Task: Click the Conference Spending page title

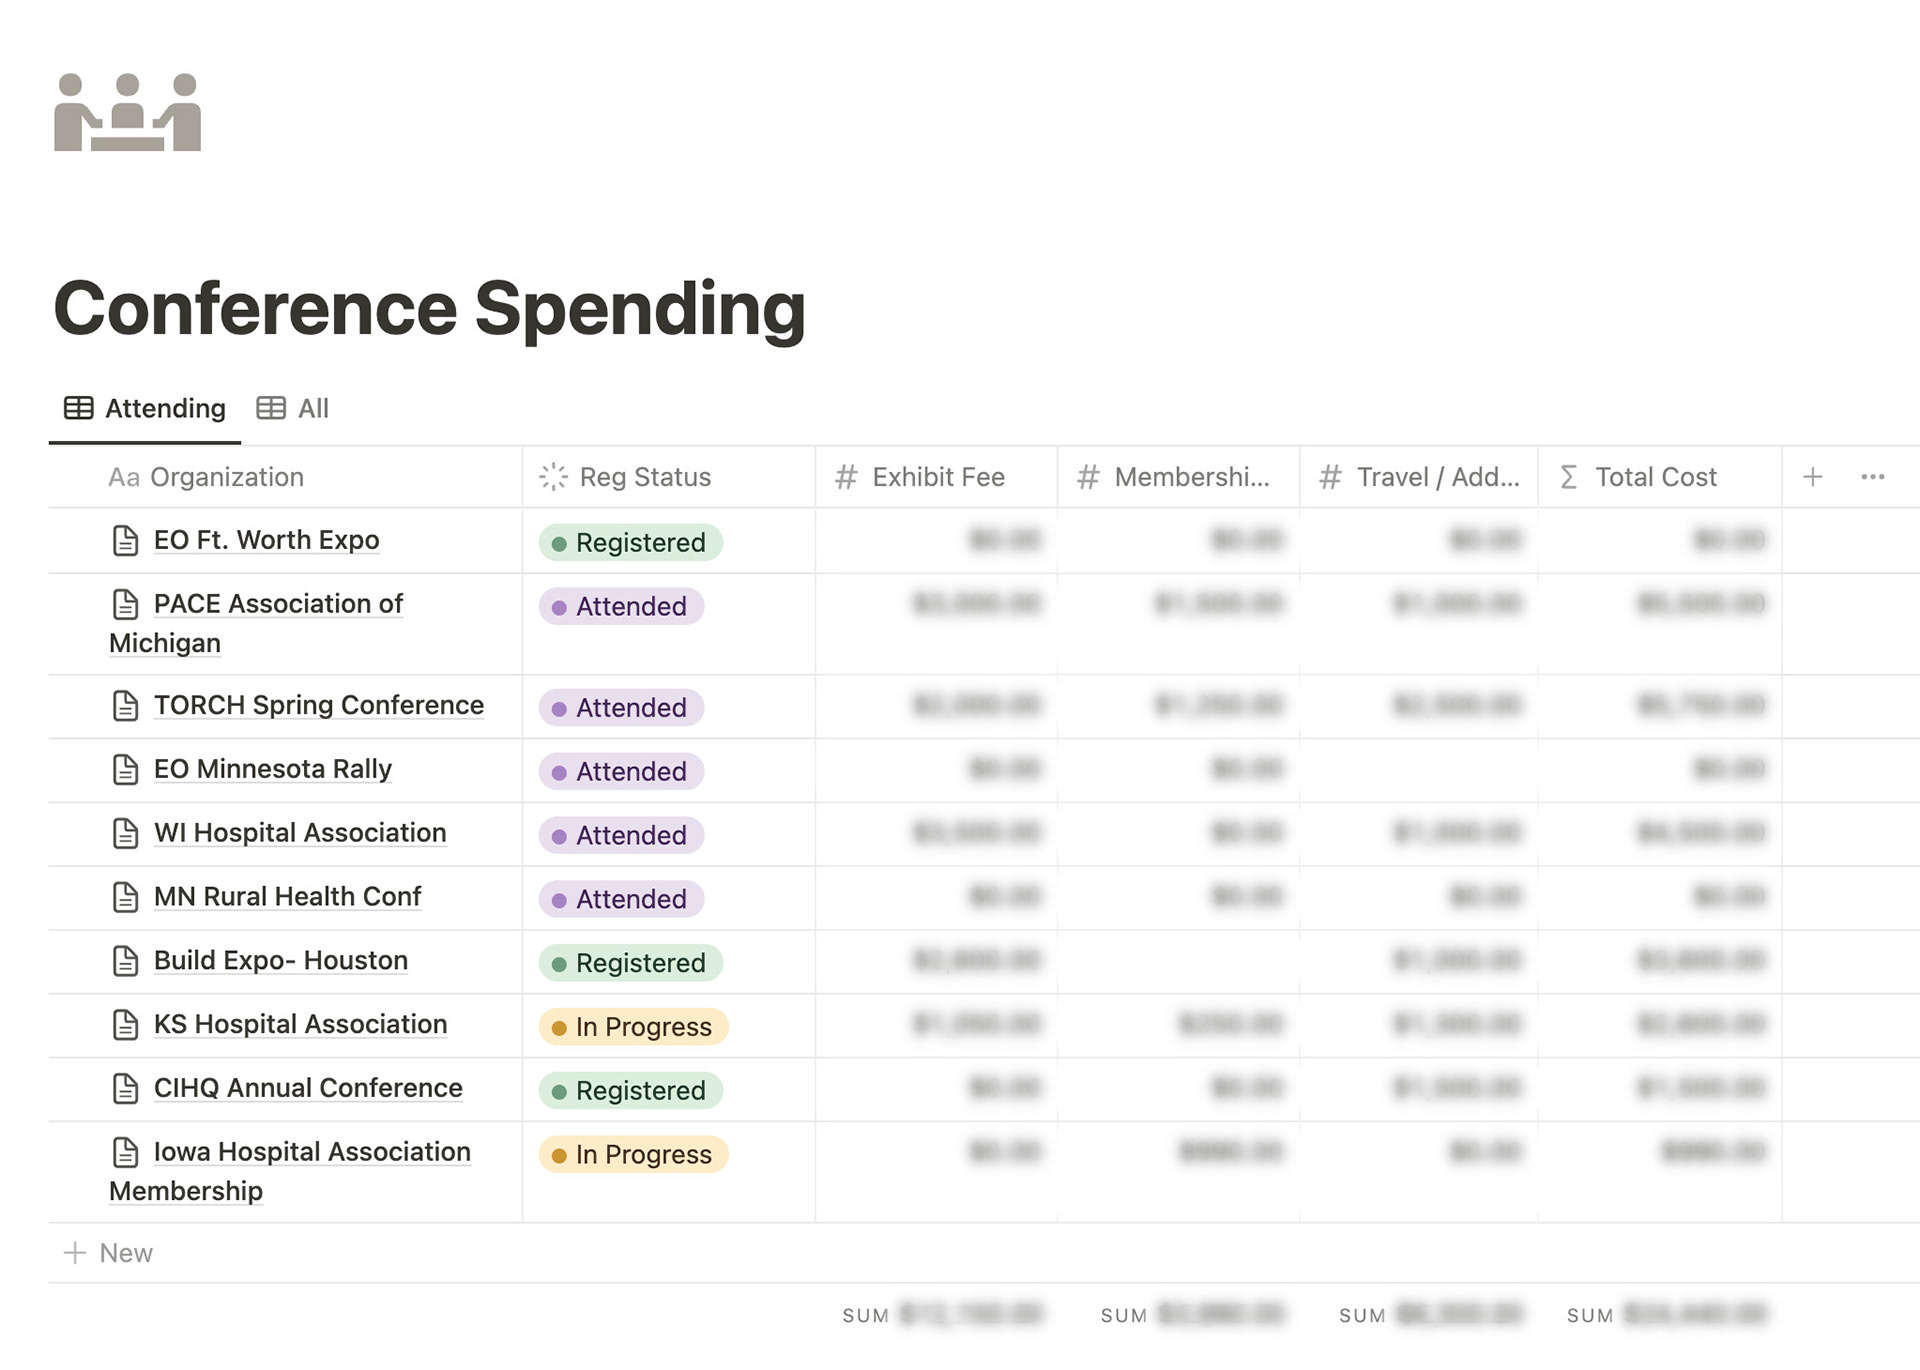Action: 430,308
